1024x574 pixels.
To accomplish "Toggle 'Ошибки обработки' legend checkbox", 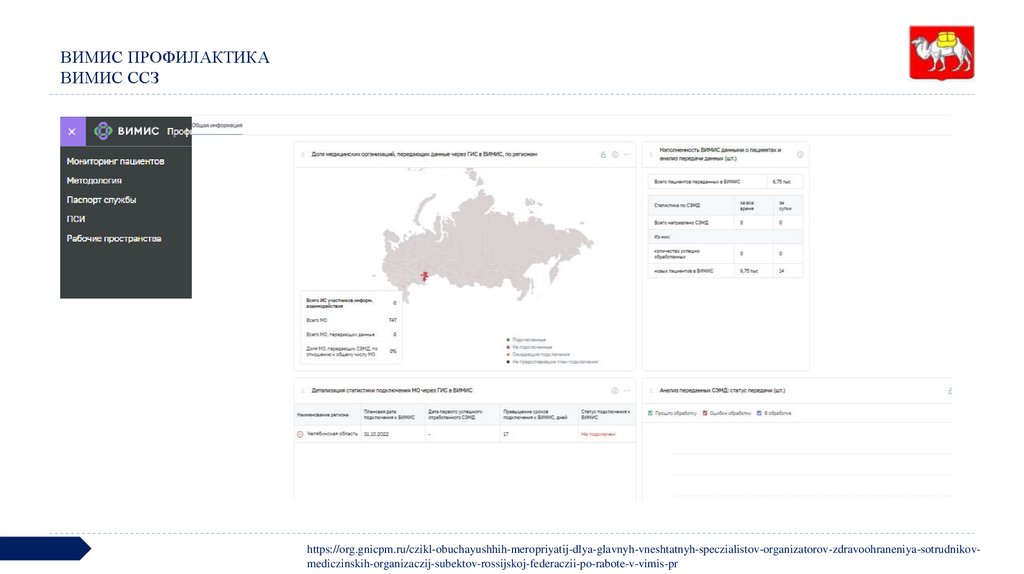I will pyautogui.click(x=704, y=412).
